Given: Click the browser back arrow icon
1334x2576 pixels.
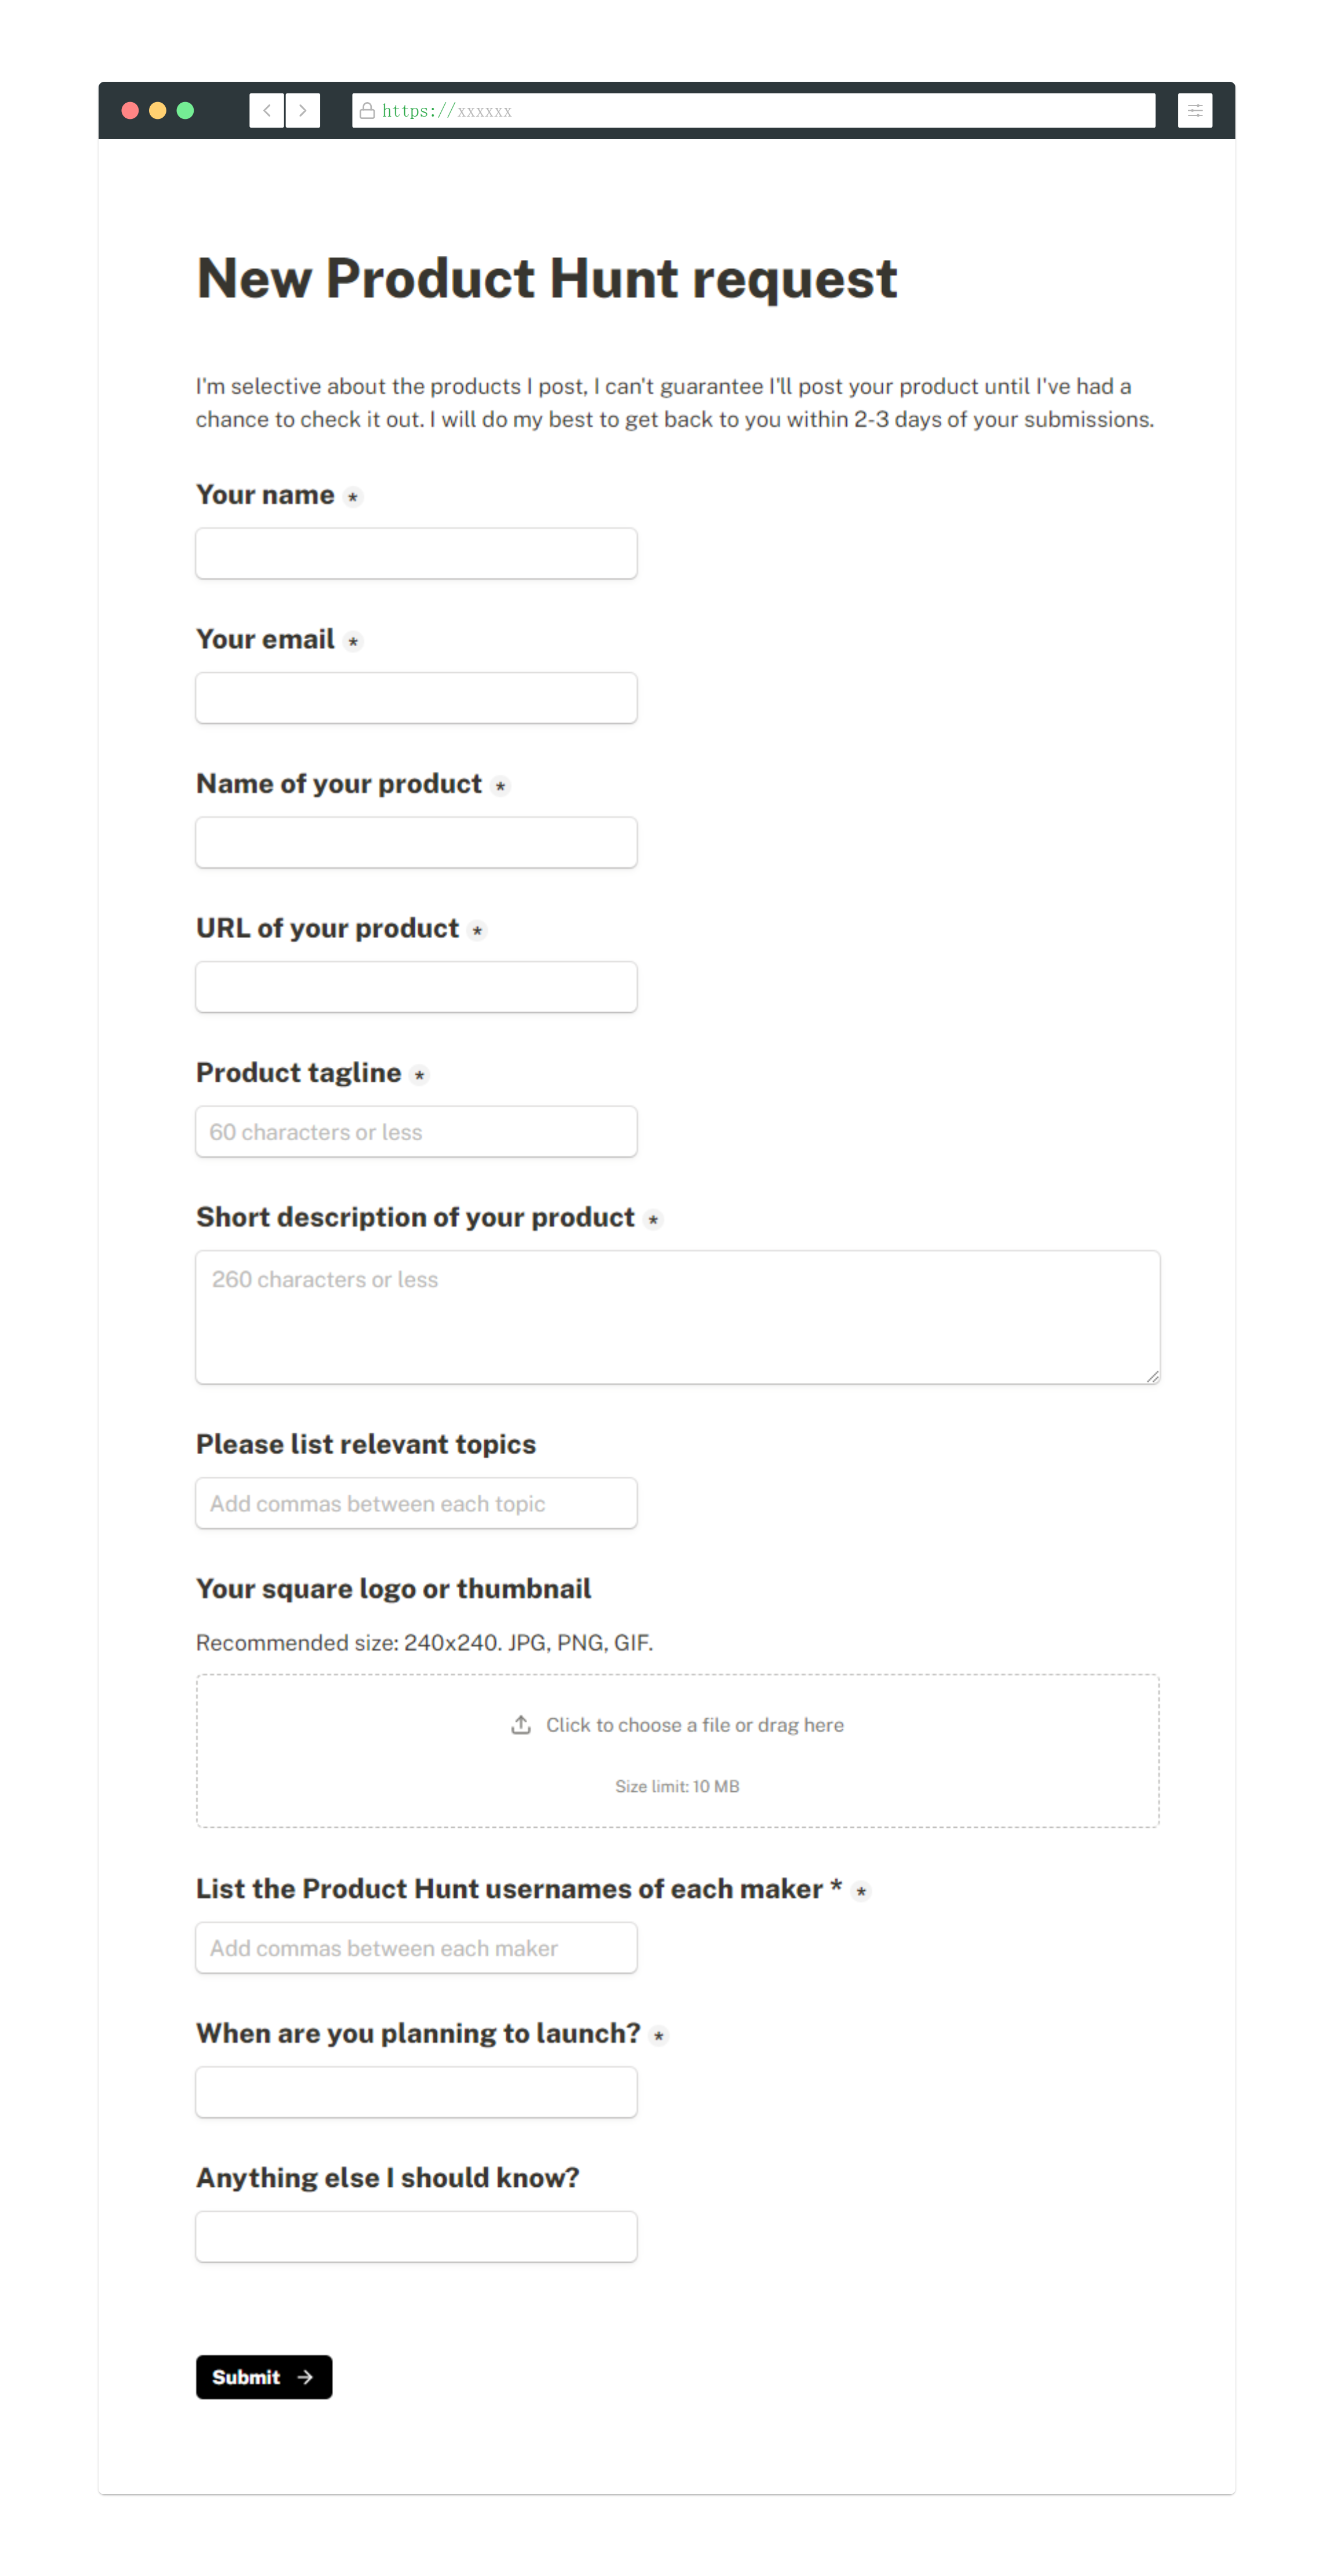Looking at the screenshot, I should pyautogui.click(x=266, y=111).
